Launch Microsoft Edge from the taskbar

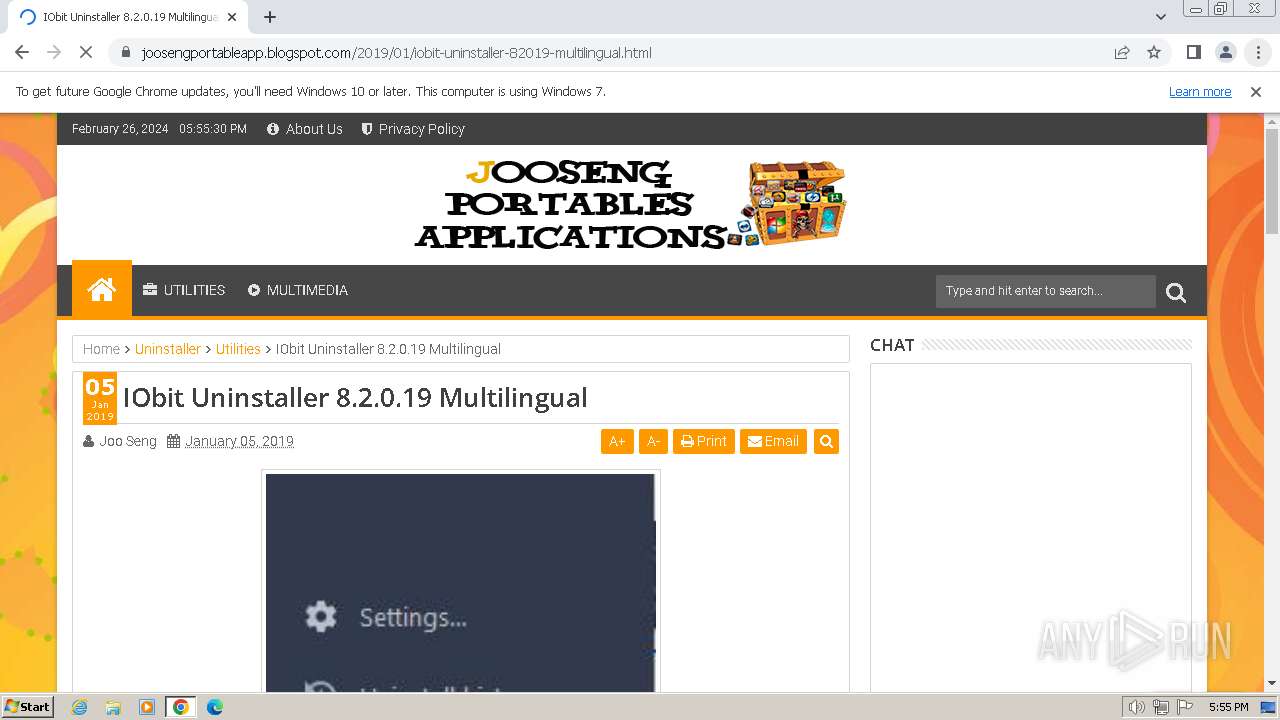point(215,707)
